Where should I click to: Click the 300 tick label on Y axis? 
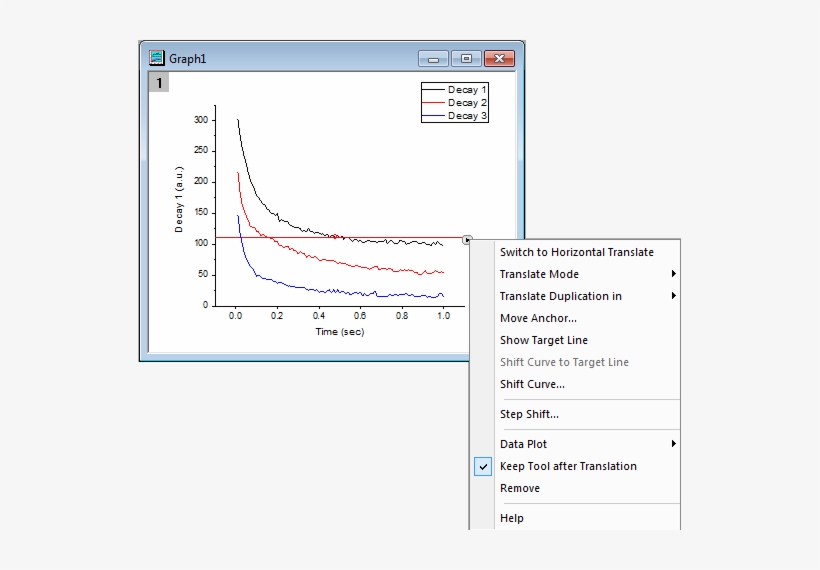click(x=201, y=120)
